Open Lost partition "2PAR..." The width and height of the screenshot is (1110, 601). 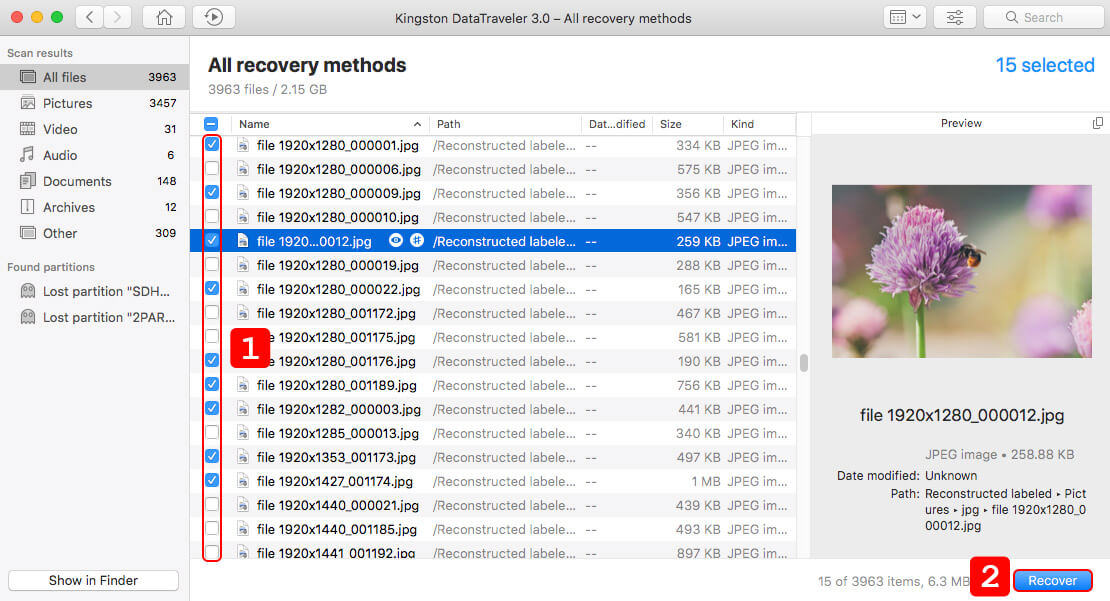(95, 317)
